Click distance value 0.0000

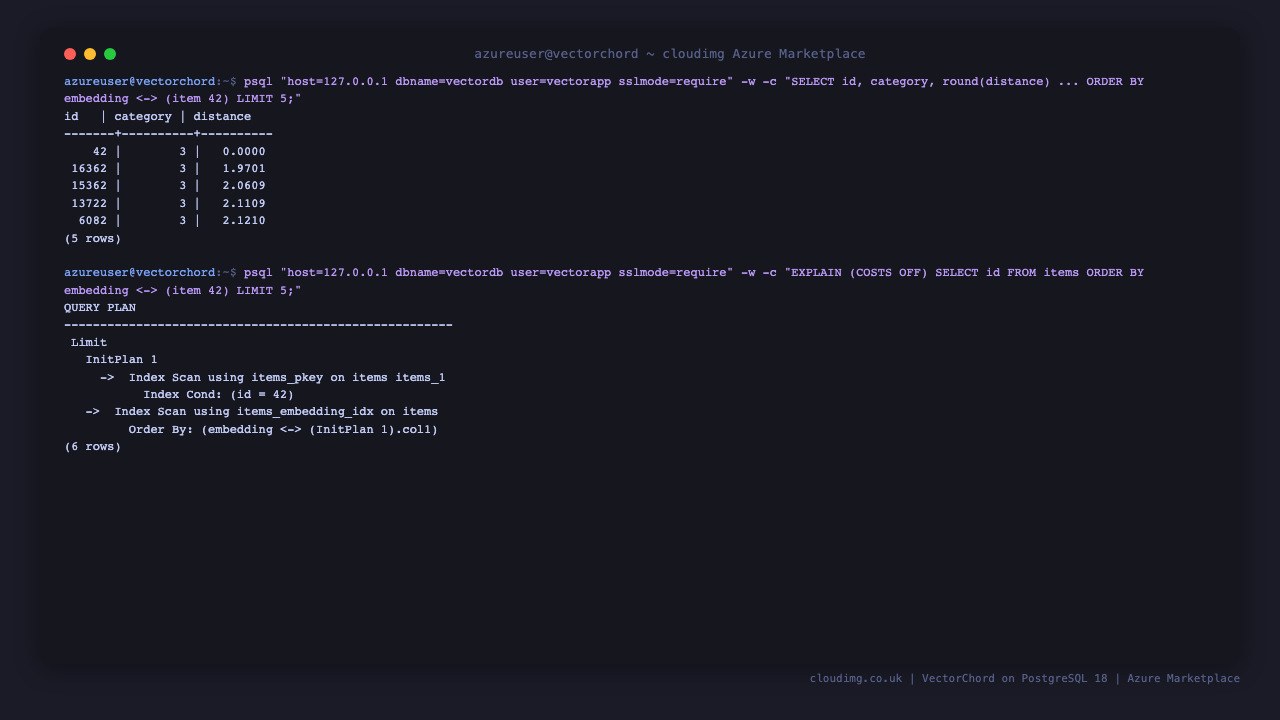click(x=244, y=151)
